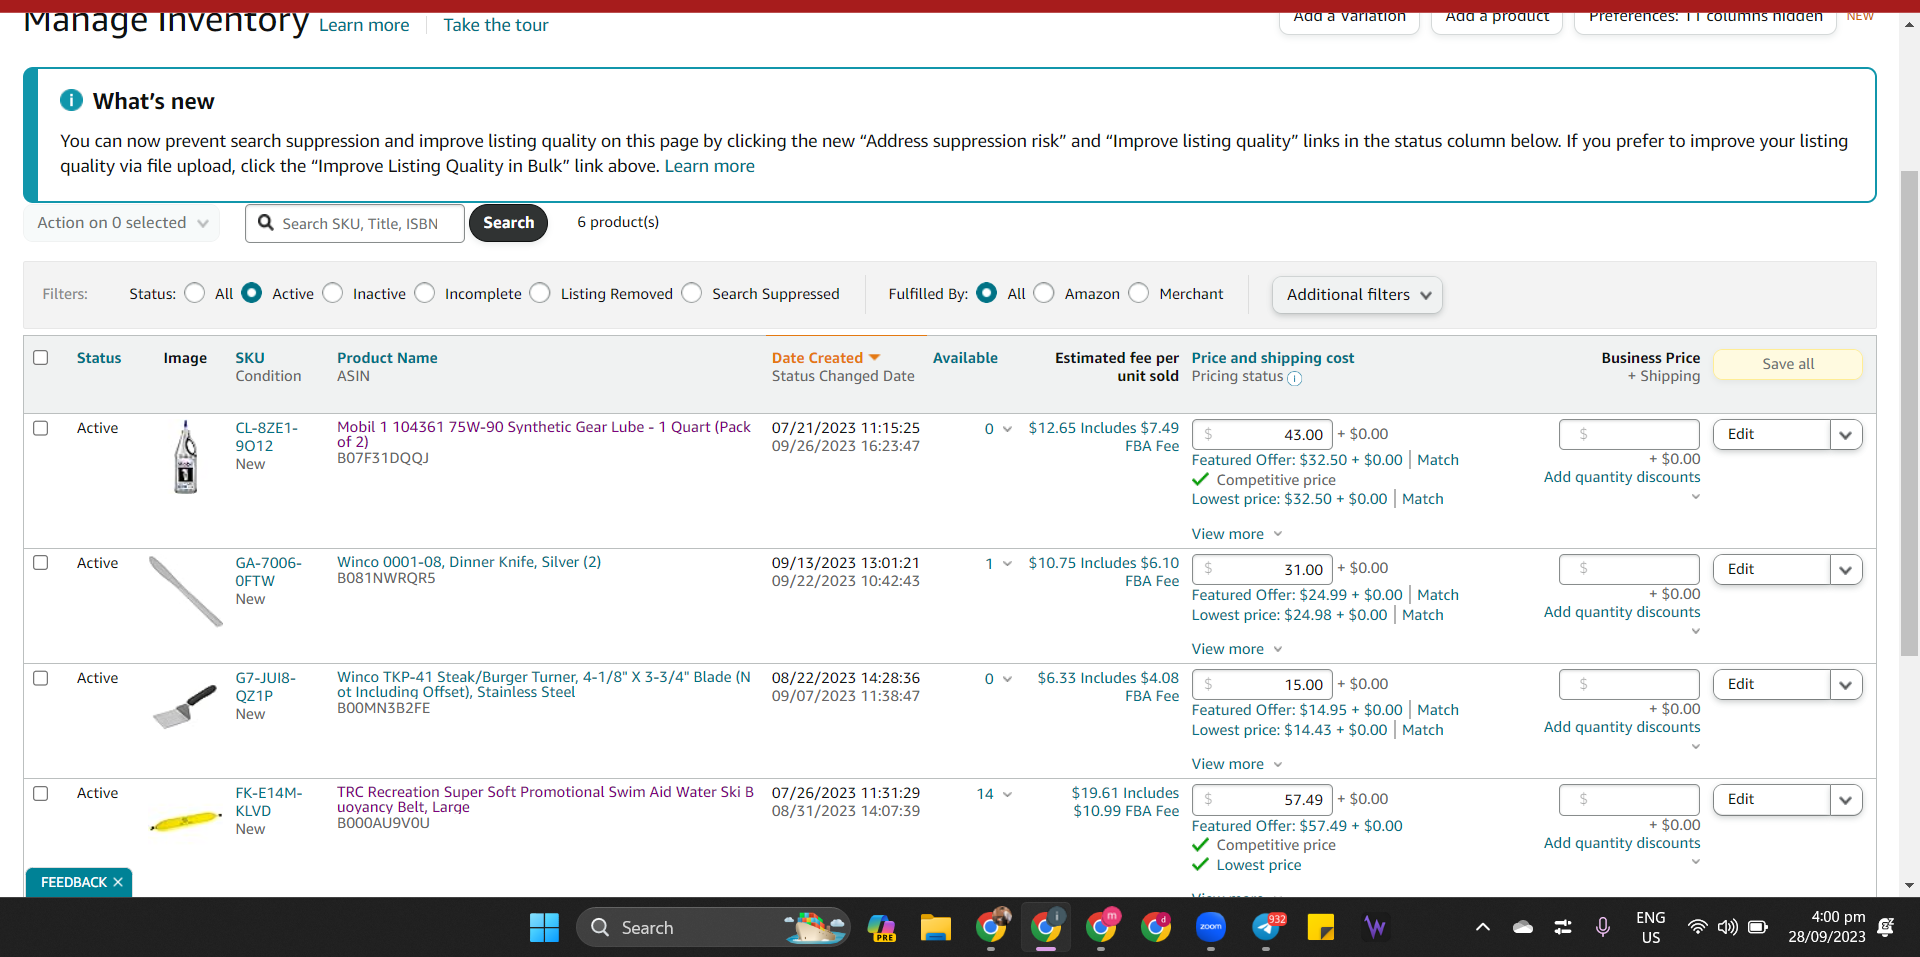The height and width of the screenshot is (957, 1920).
Task: Select the Search Suppressed filter
Action: pos(692,293)
